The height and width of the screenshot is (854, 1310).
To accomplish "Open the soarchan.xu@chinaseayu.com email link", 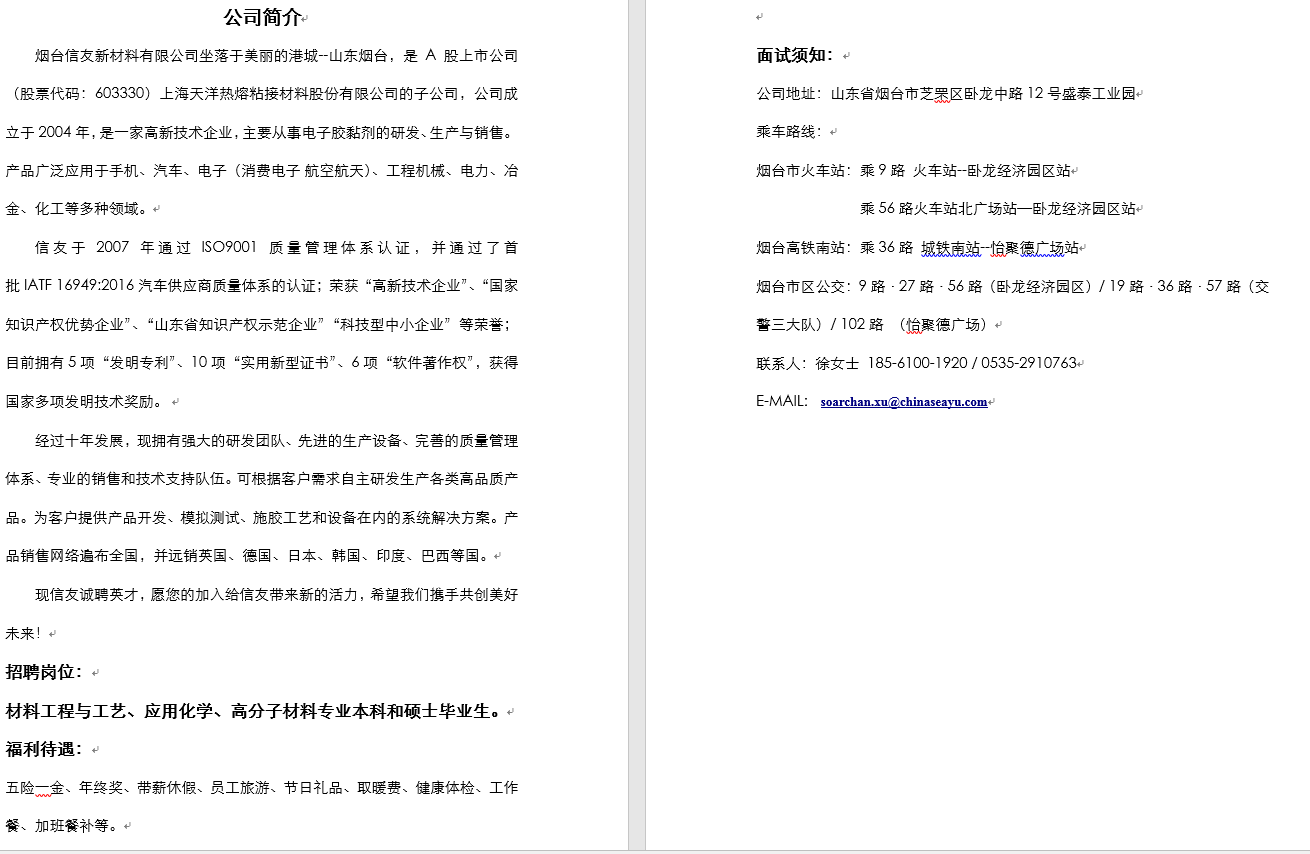I will 903,402.
